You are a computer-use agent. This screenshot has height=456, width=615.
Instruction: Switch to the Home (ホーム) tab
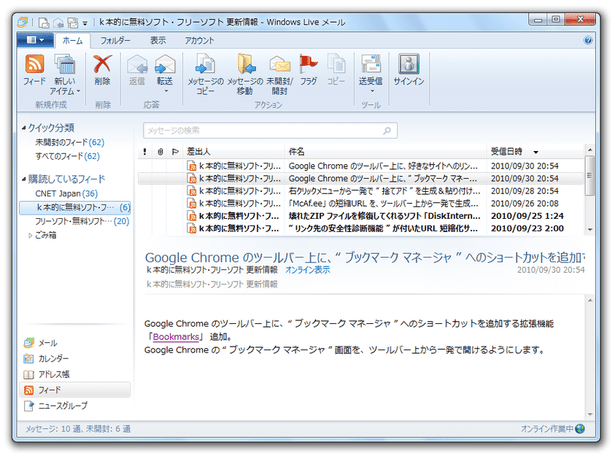(73, 40)
